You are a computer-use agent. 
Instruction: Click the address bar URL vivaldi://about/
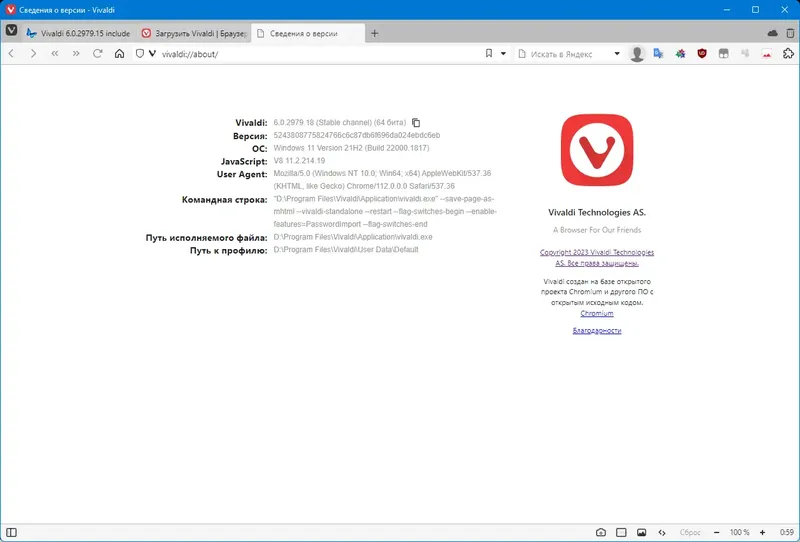pos(190,54)
